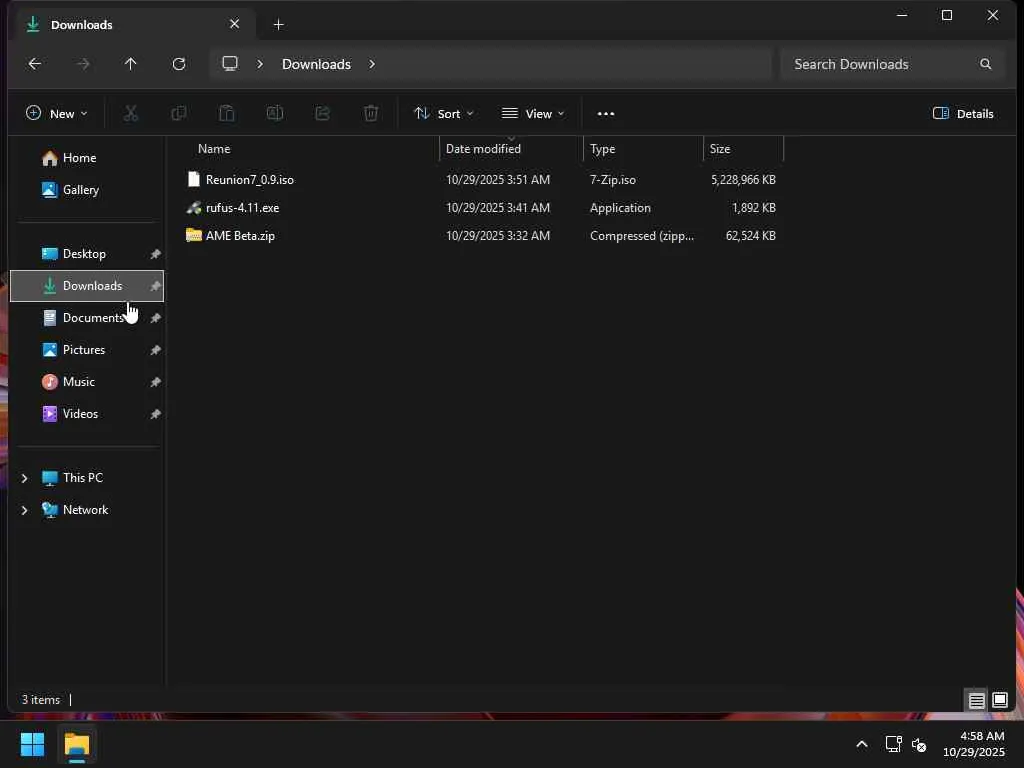This screenshot has width=1024, height=768.
Task: Switch to details list layout icon
Action: coord(976,700)
